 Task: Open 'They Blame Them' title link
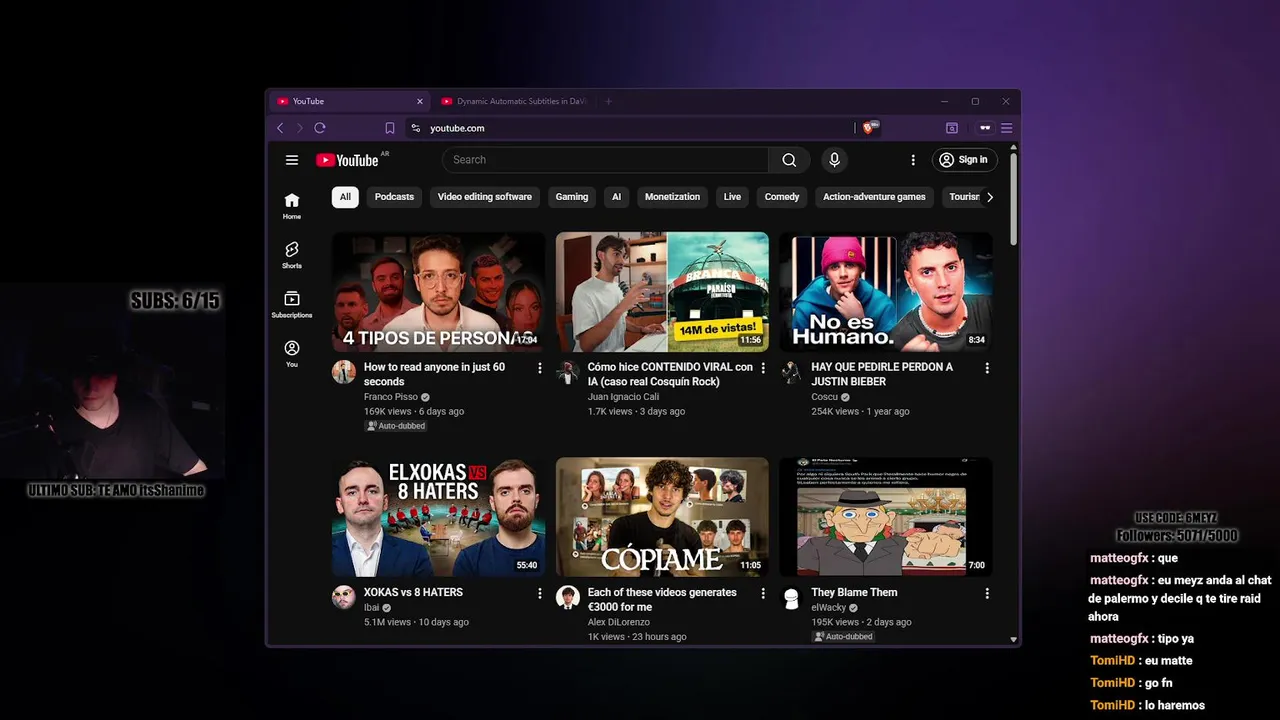854,592
